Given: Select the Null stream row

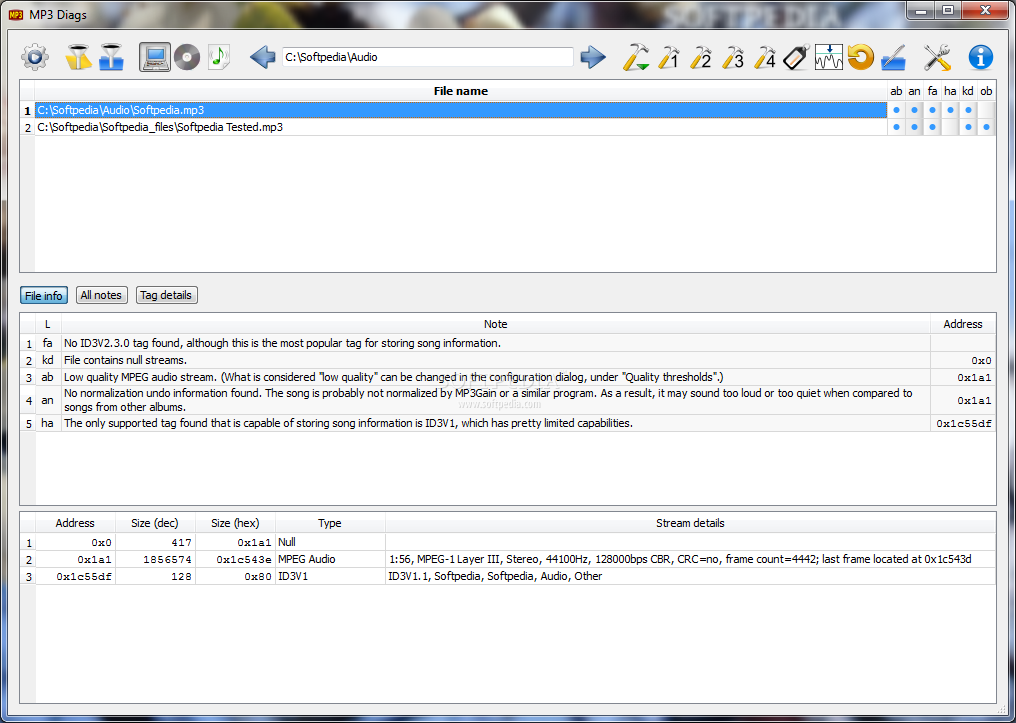Looking at the screenshot, I should tap(515, 542).
